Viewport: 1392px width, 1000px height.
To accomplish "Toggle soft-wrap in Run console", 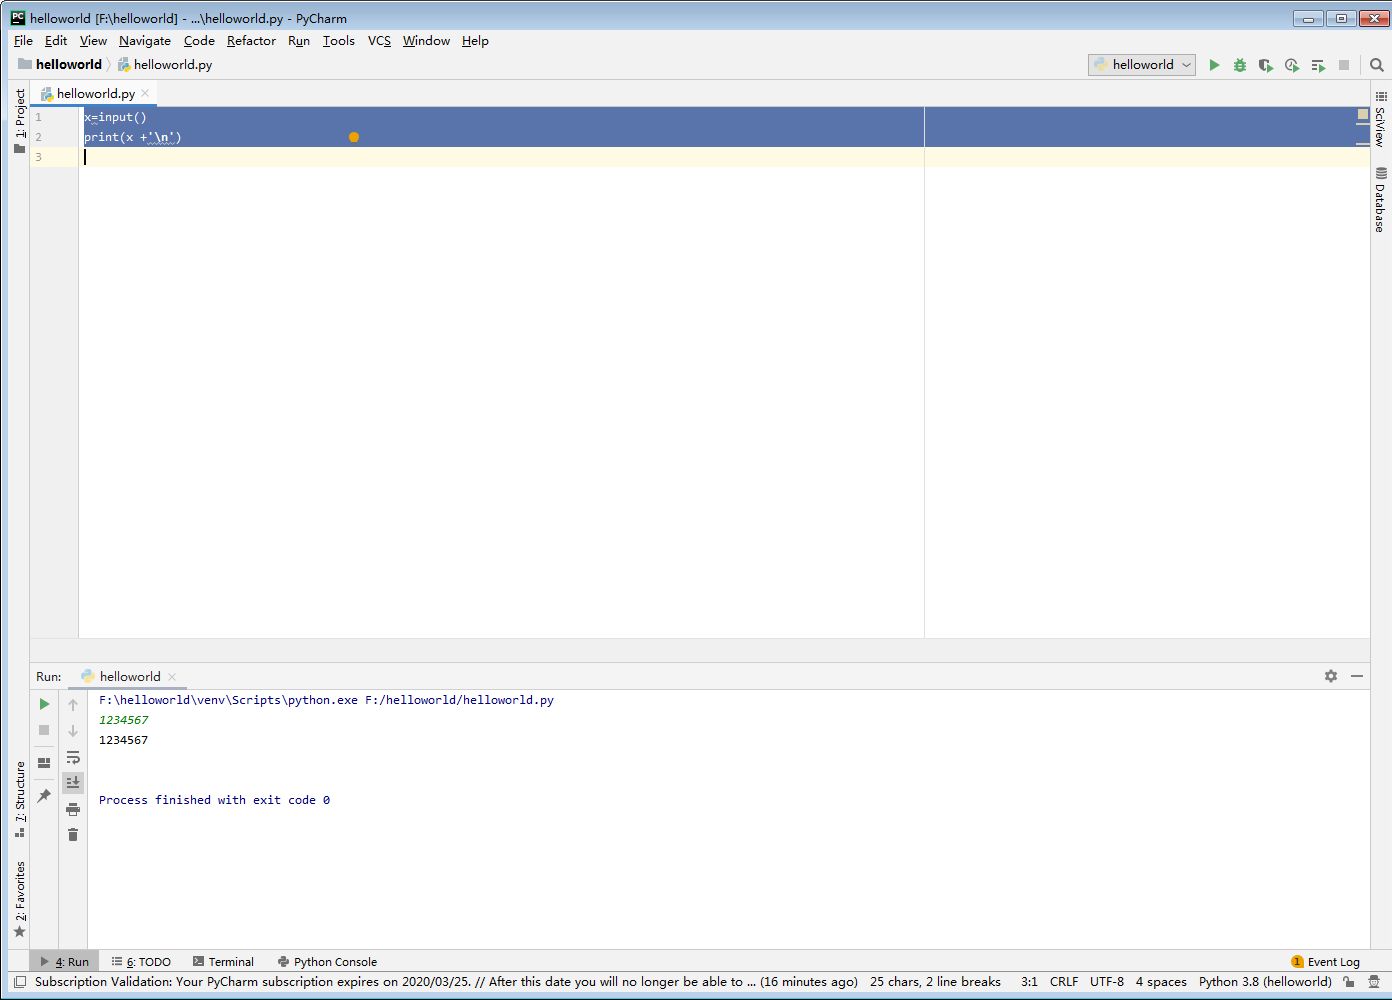I will pos(73,757).
